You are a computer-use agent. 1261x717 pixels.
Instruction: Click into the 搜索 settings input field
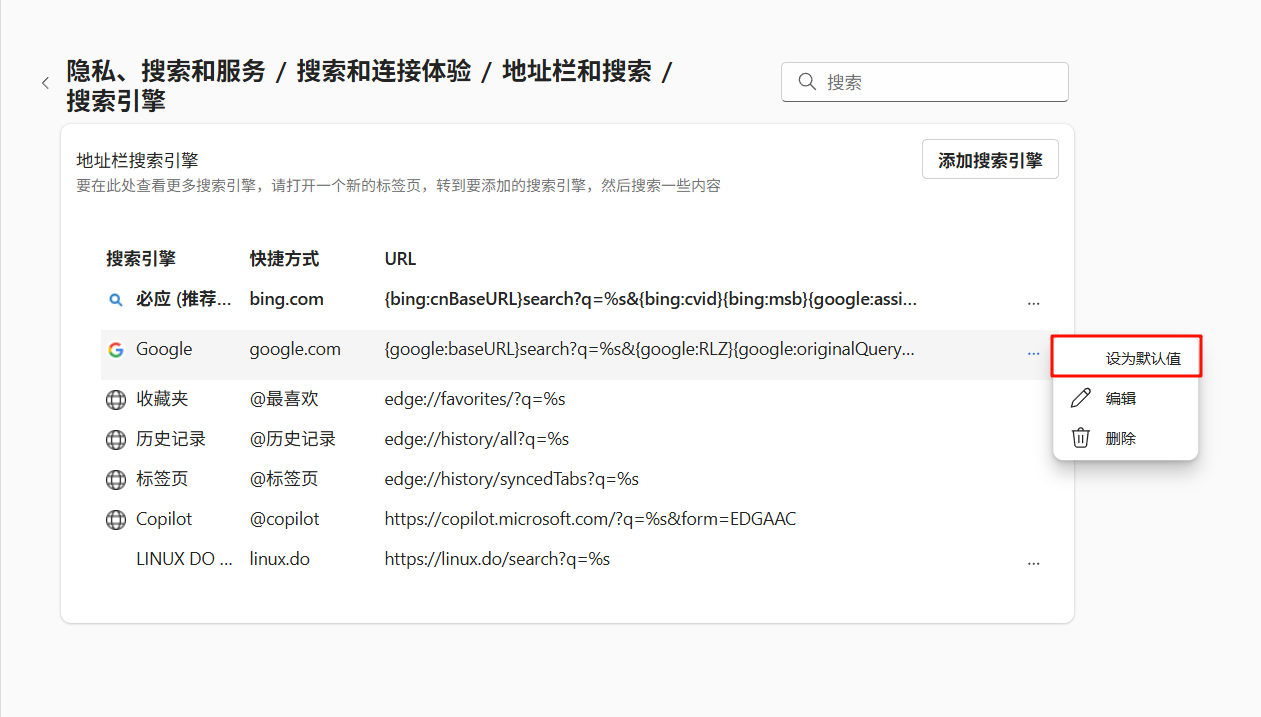point(925,82)
